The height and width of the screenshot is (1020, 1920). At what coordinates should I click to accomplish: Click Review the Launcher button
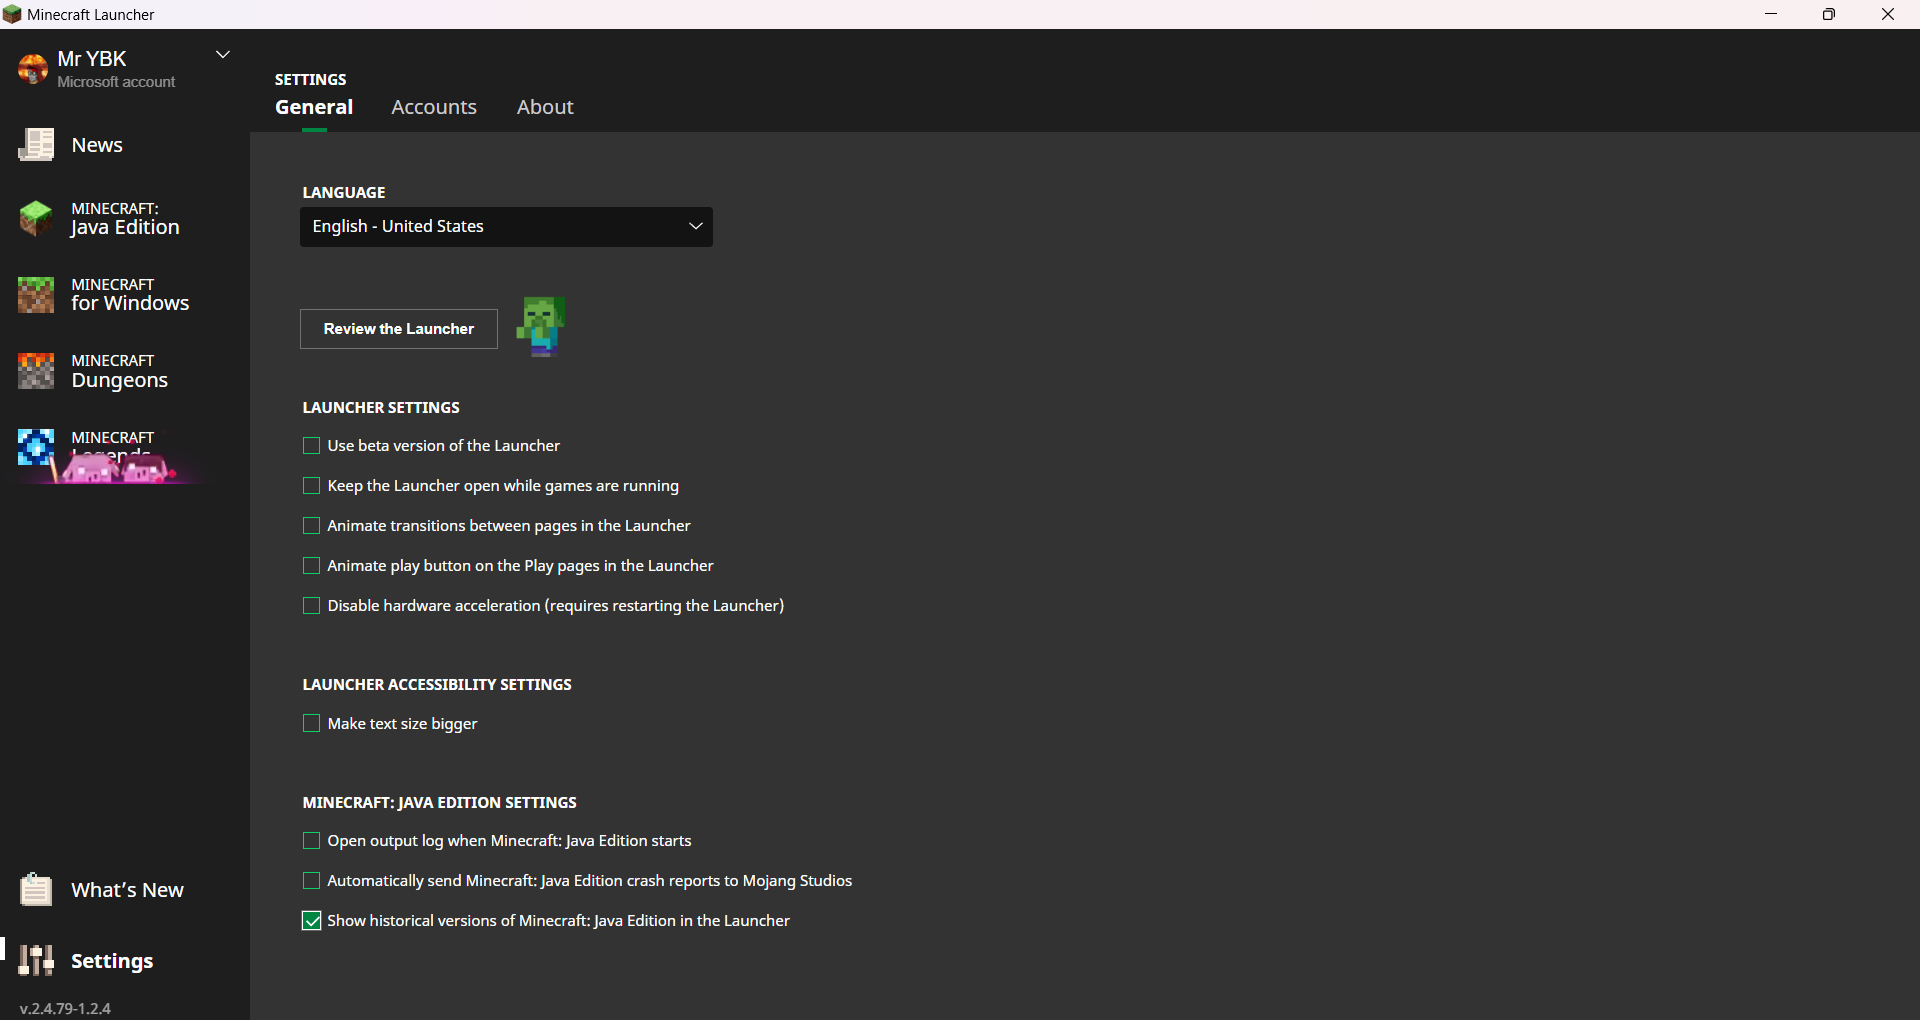click(x=399, y=329)
